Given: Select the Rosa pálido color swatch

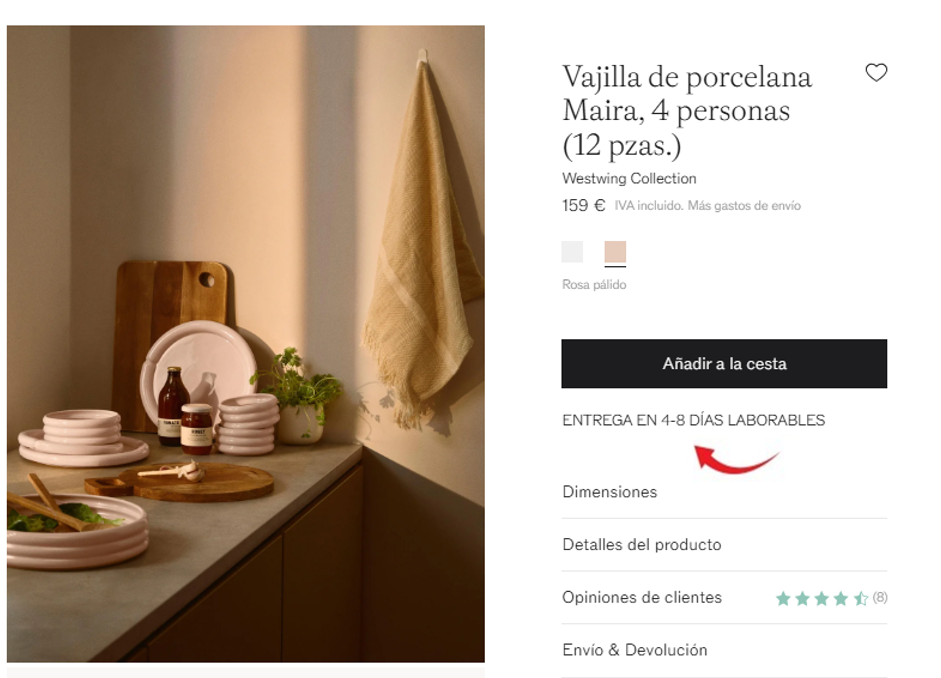Looking at the screenshot, I should [x=615, y=252].
